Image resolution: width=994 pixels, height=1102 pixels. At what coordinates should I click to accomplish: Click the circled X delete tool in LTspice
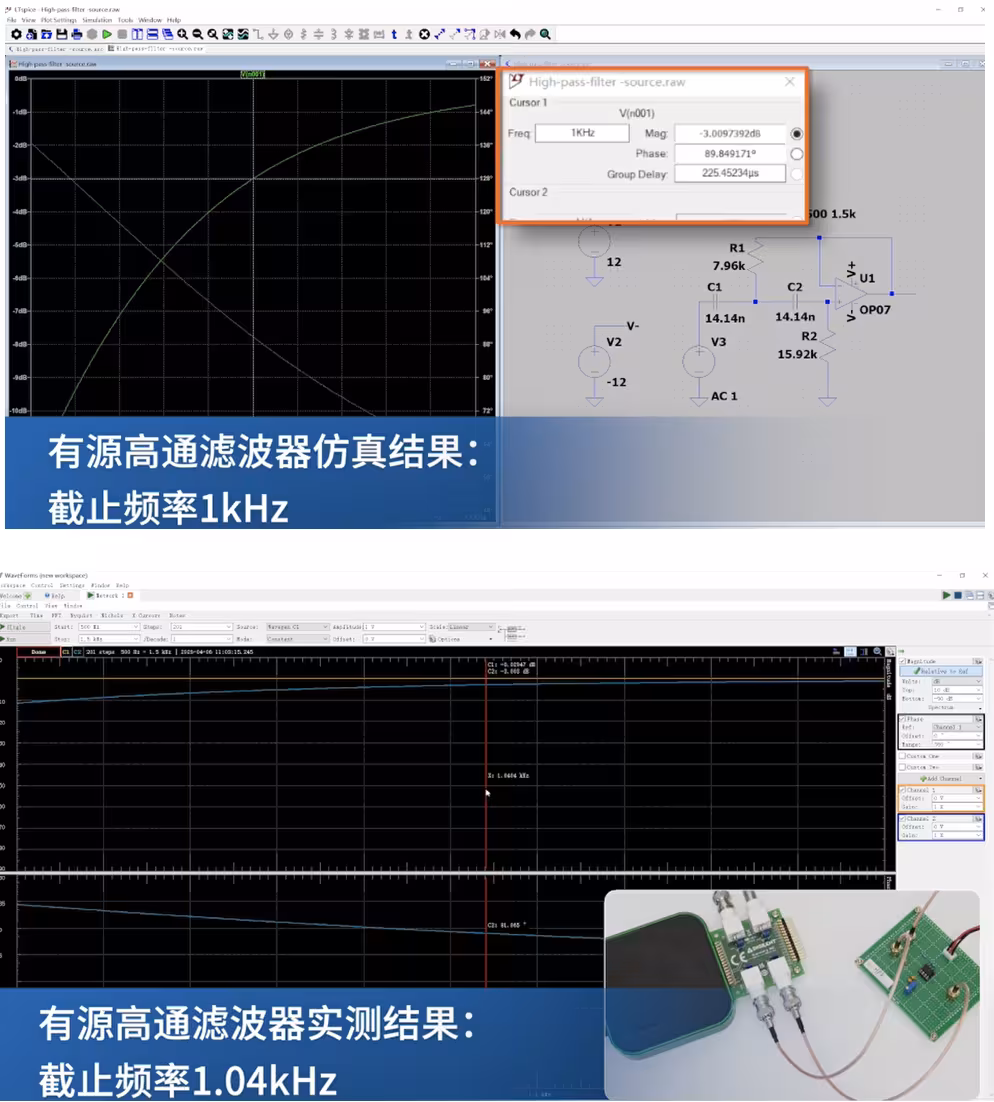425,34
